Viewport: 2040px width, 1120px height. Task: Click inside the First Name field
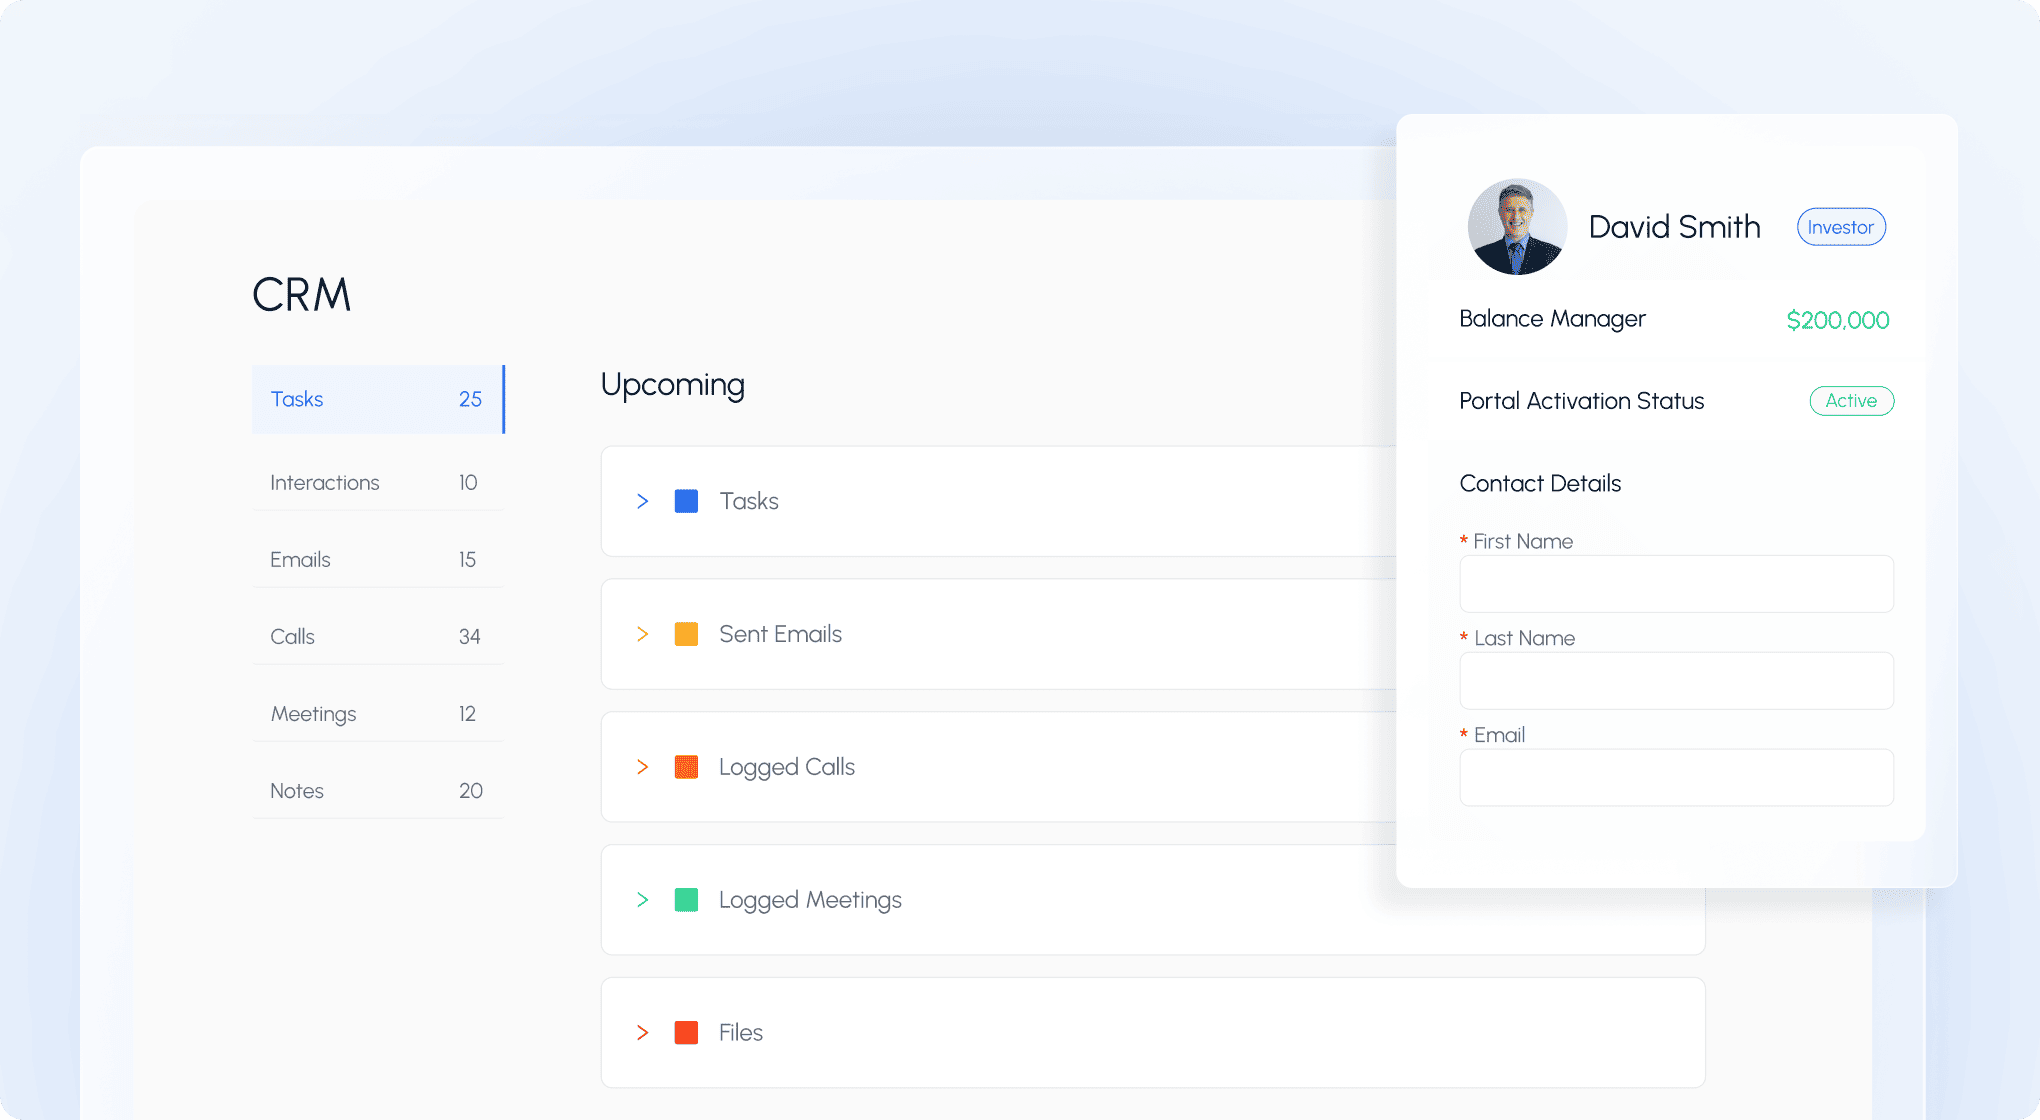pos(1676,584)
